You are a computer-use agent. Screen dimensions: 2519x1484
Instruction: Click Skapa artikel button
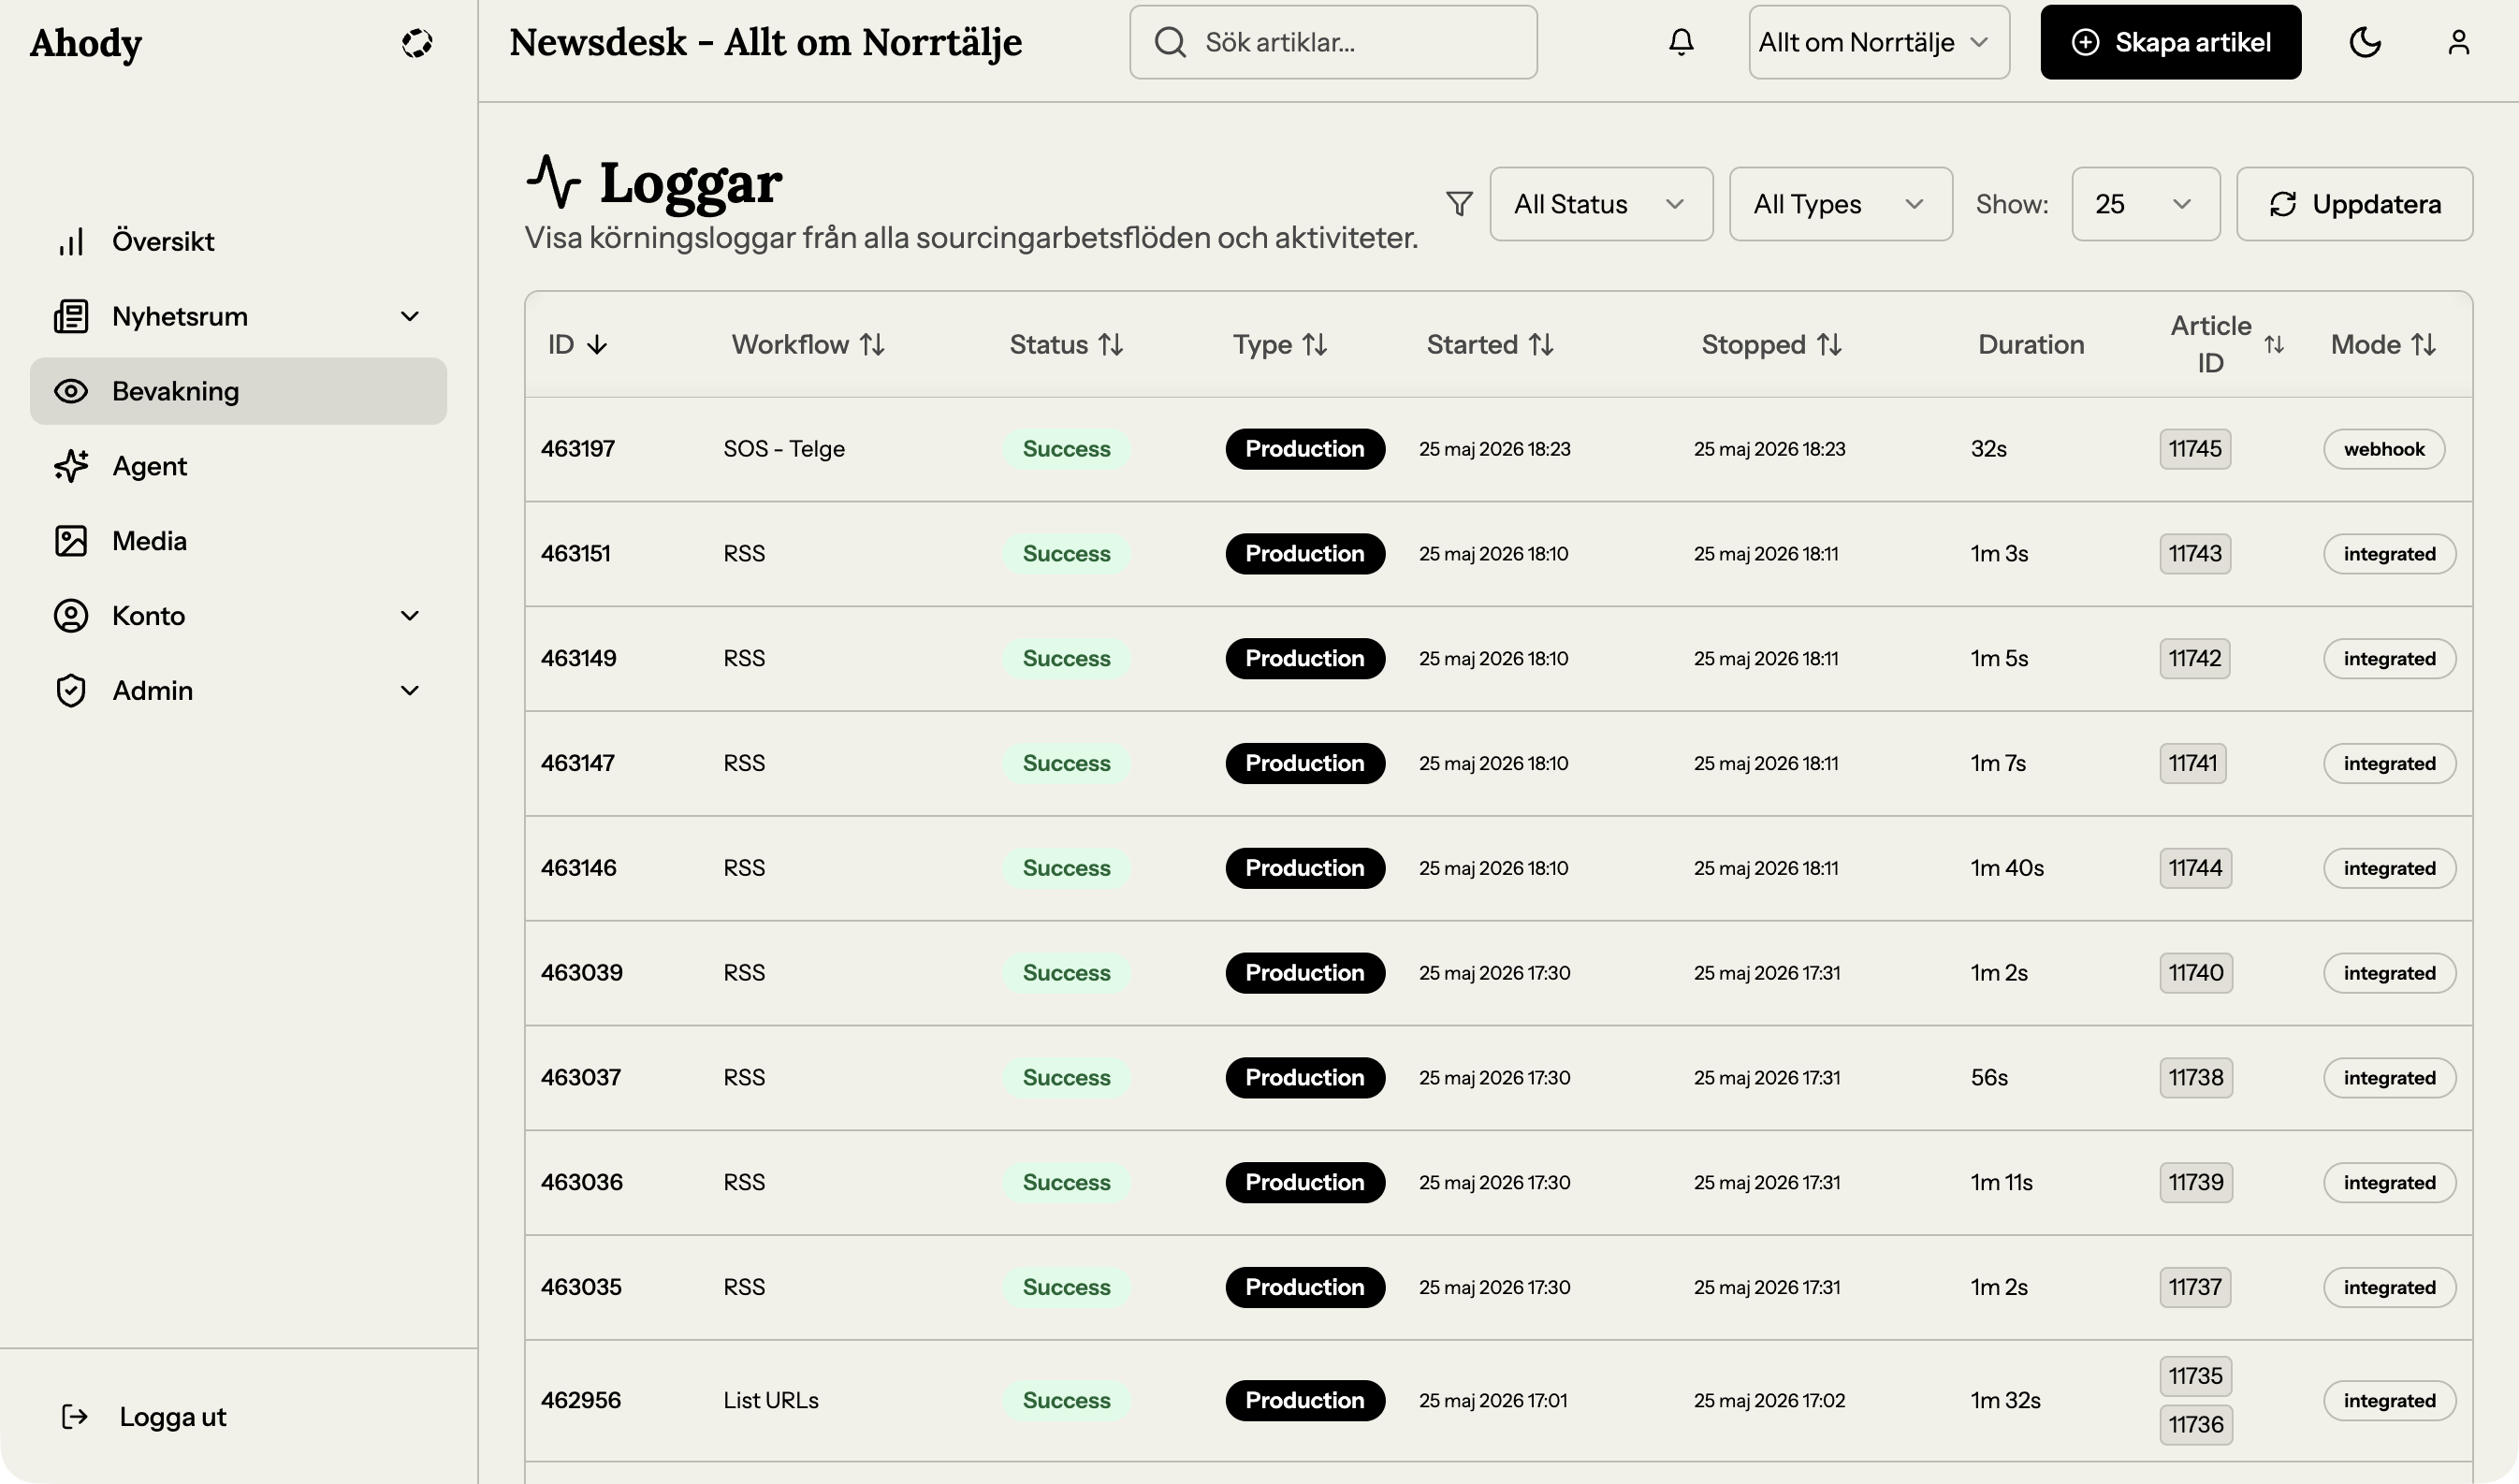pyautogui.click(x=2170, y=42)
